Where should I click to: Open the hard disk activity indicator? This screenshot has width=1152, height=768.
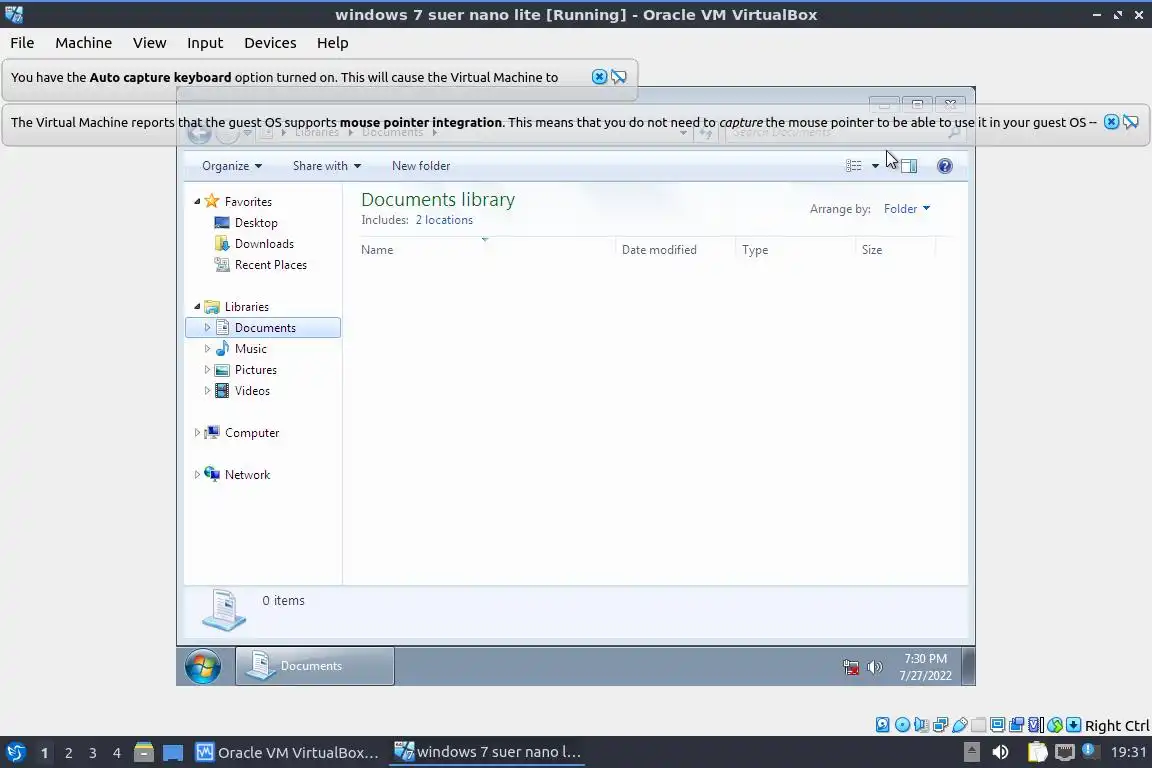(882, 725)
